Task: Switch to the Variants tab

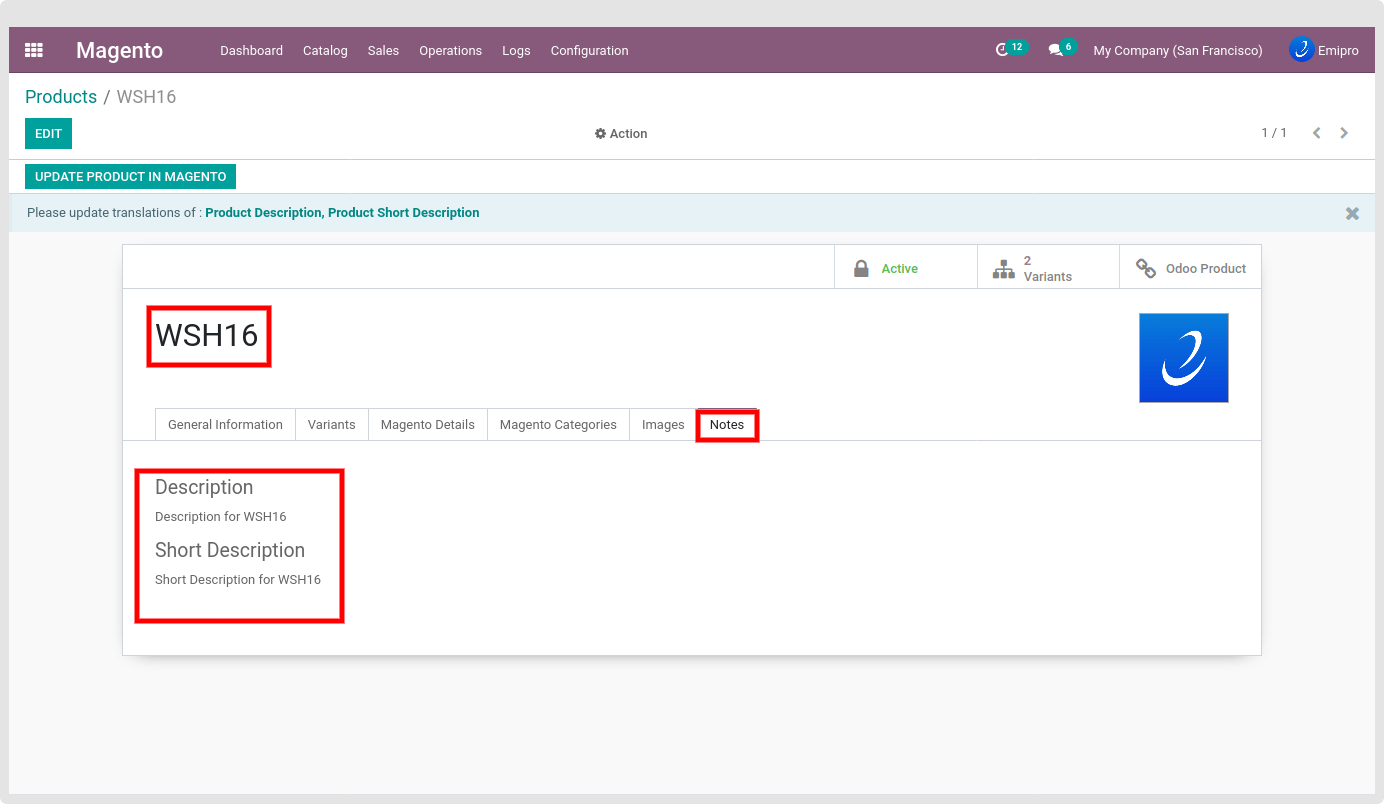Action: [x=332, y=424]
